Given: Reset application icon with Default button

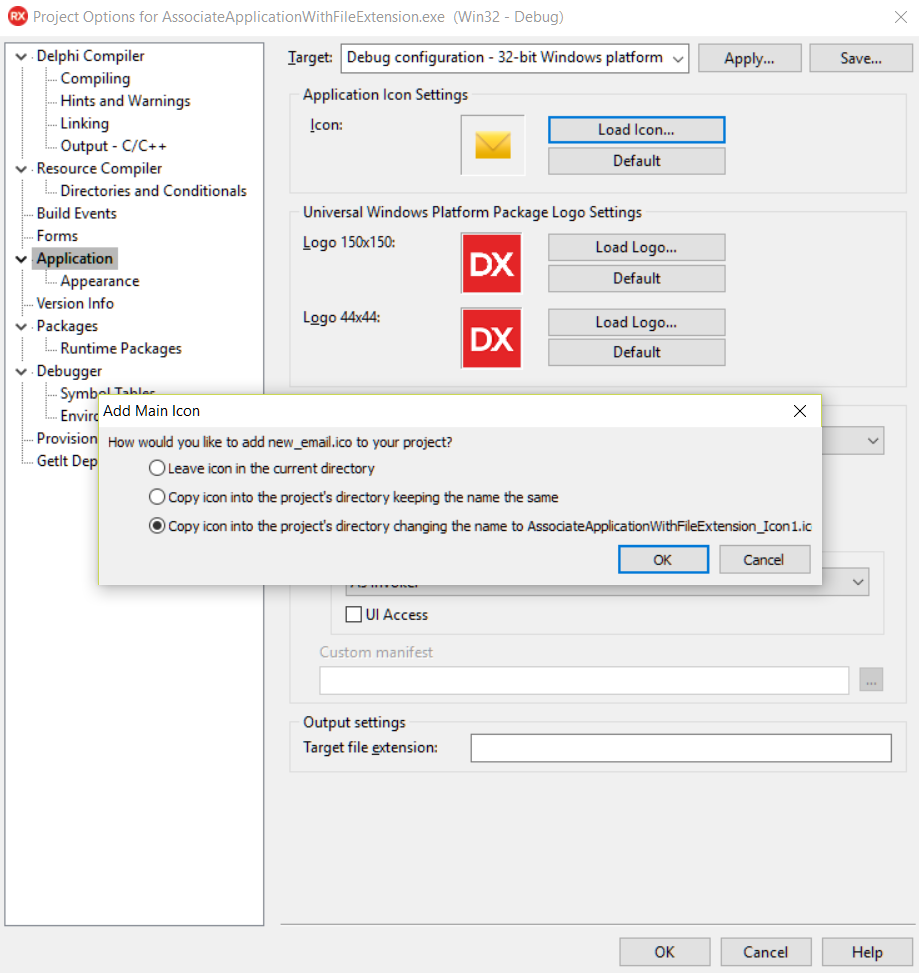Looking at the screenshot, I should 637,161.
